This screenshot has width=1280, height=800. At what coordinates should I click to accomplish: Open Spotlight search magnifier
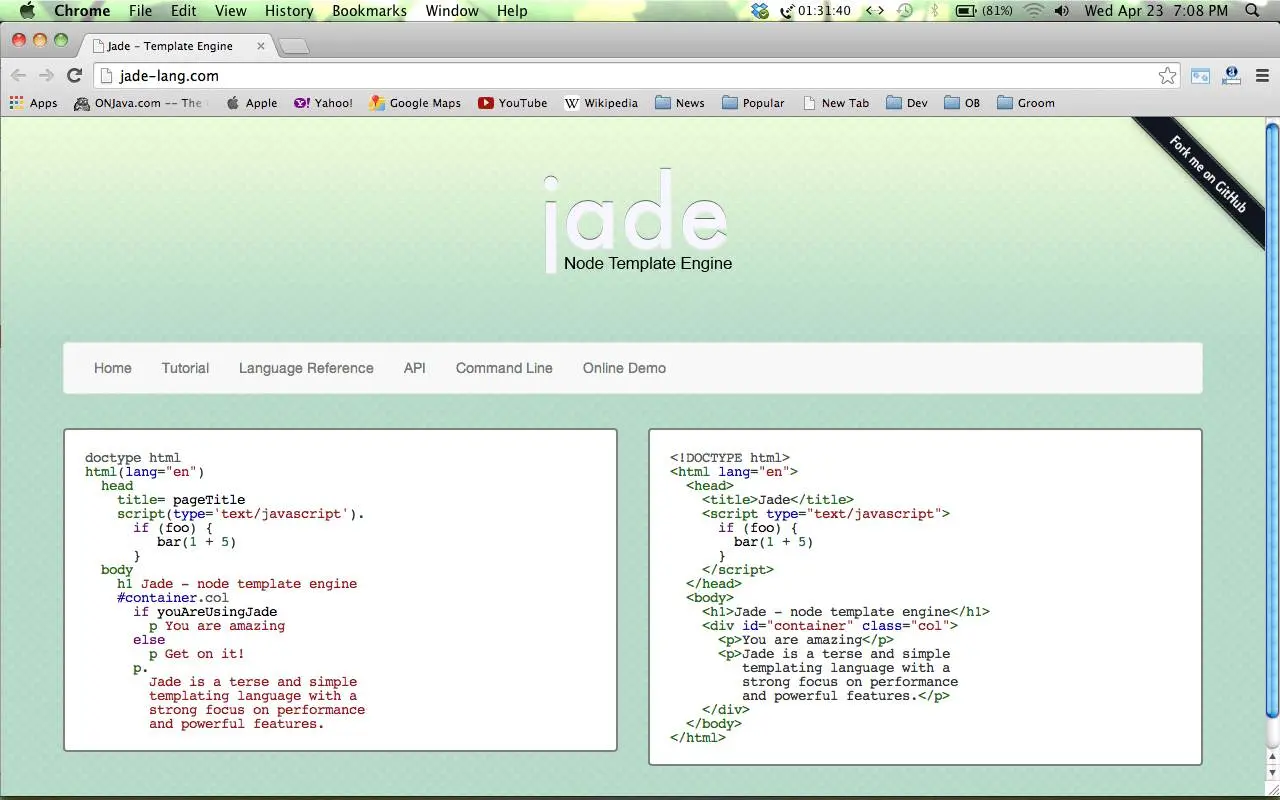pyautogui.click(x=1253, y=11)
